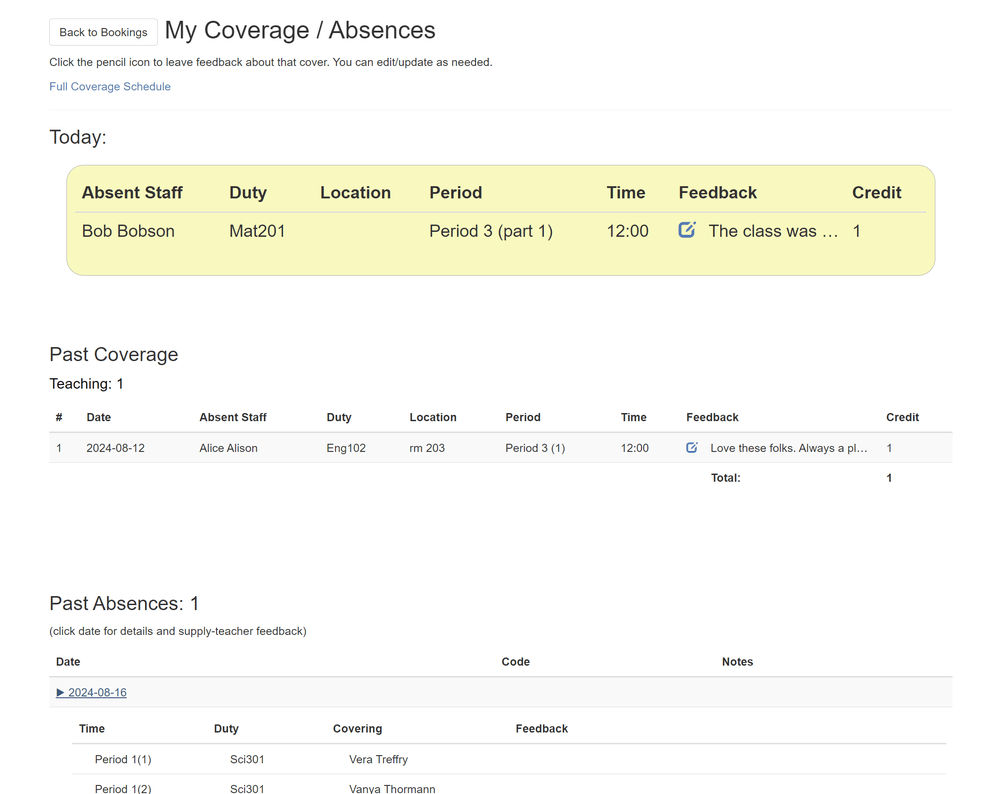Click the rm 203 location cell
Viewport: 1000px width, 794px height.
point(427,448)
